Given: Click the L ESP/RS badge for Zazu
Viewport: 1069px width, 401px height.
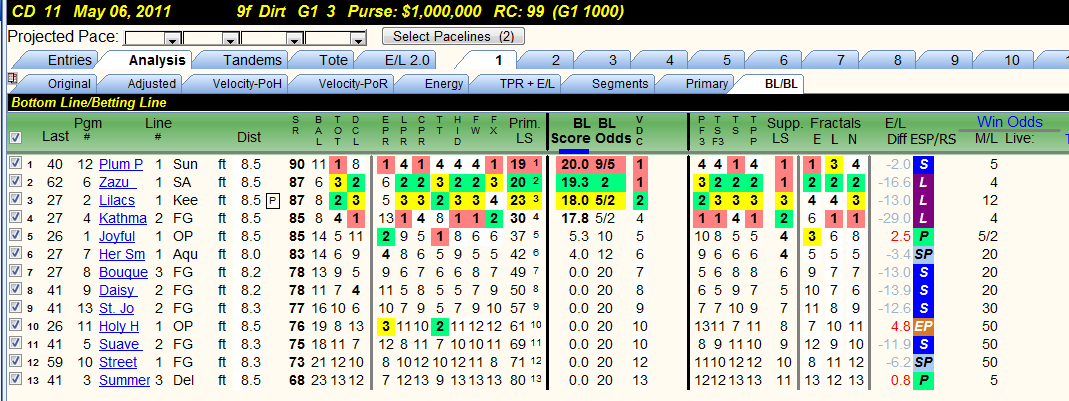Looking at the screenshot, I should click(x=924, y=182).
